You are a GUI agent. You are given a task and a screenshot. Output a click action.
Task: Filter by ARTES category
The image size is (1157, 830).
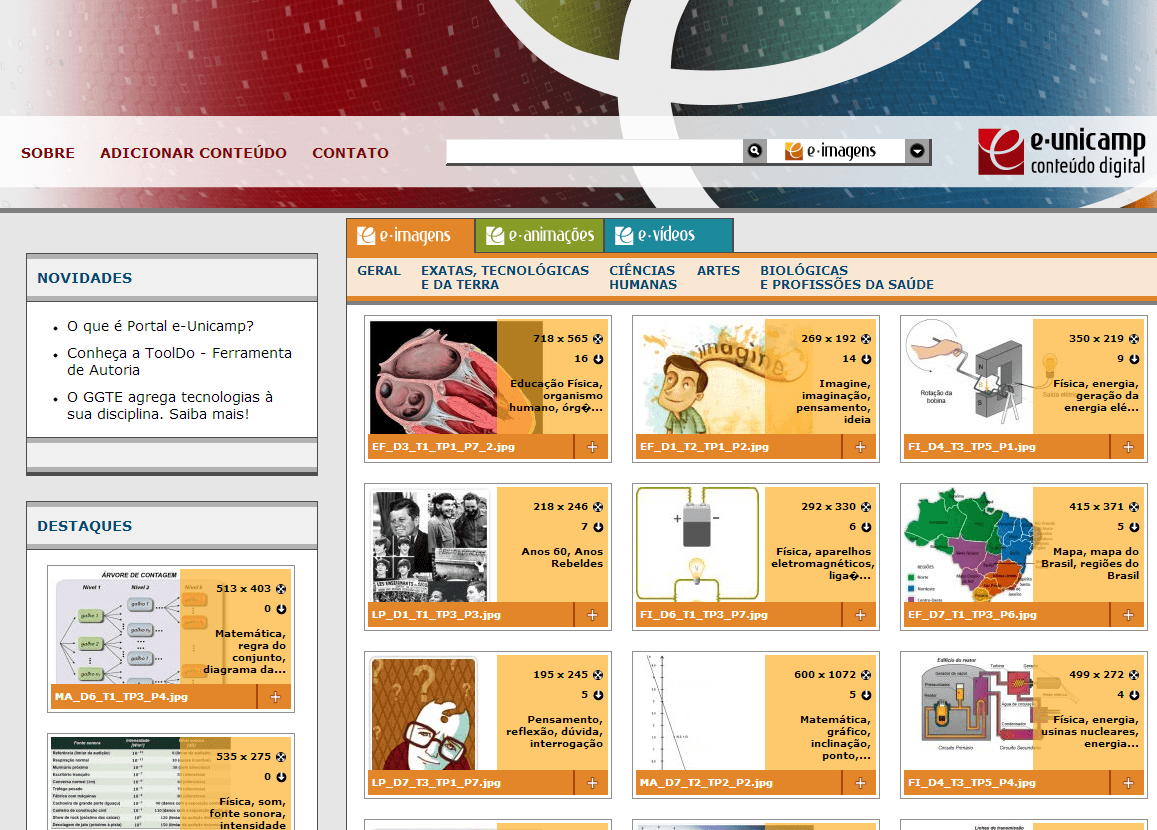click(x=718, y=271)
